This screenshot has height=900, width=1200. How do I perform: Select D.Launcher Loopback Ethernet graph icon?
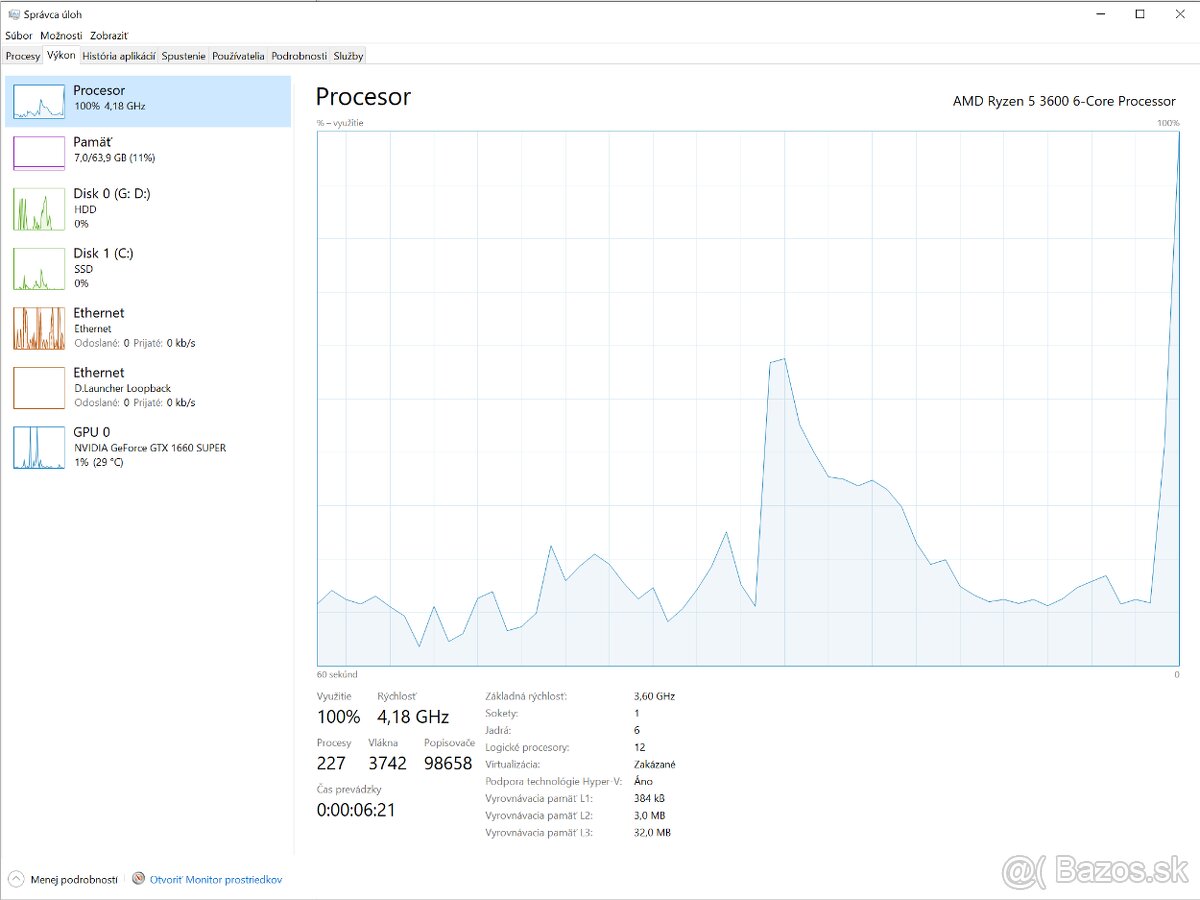(39, 388)
